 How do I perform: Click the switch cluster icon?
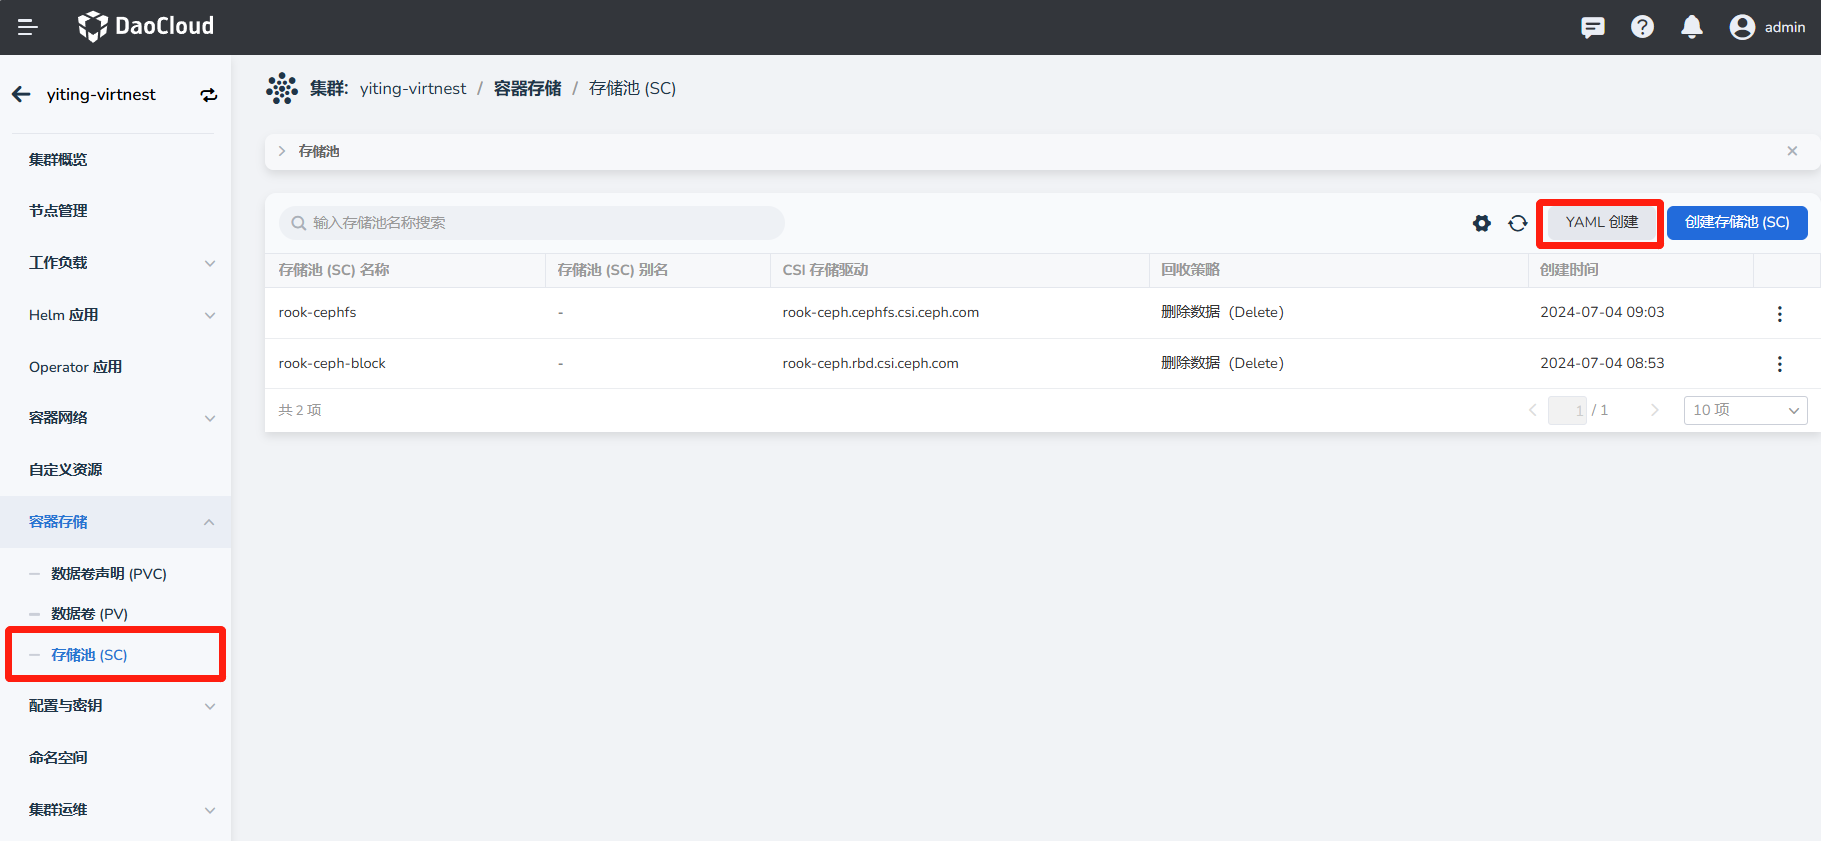coord(208,95)
